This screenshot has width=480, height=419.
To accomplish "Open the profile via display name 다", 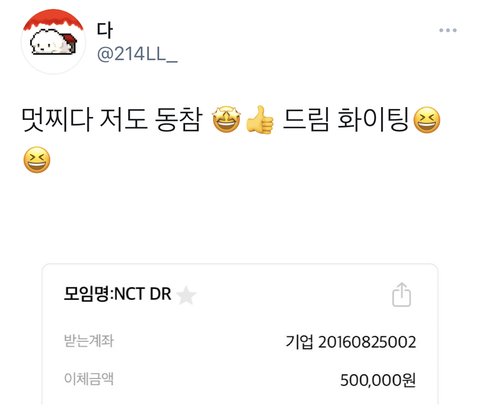I will (x=105, y=30).
